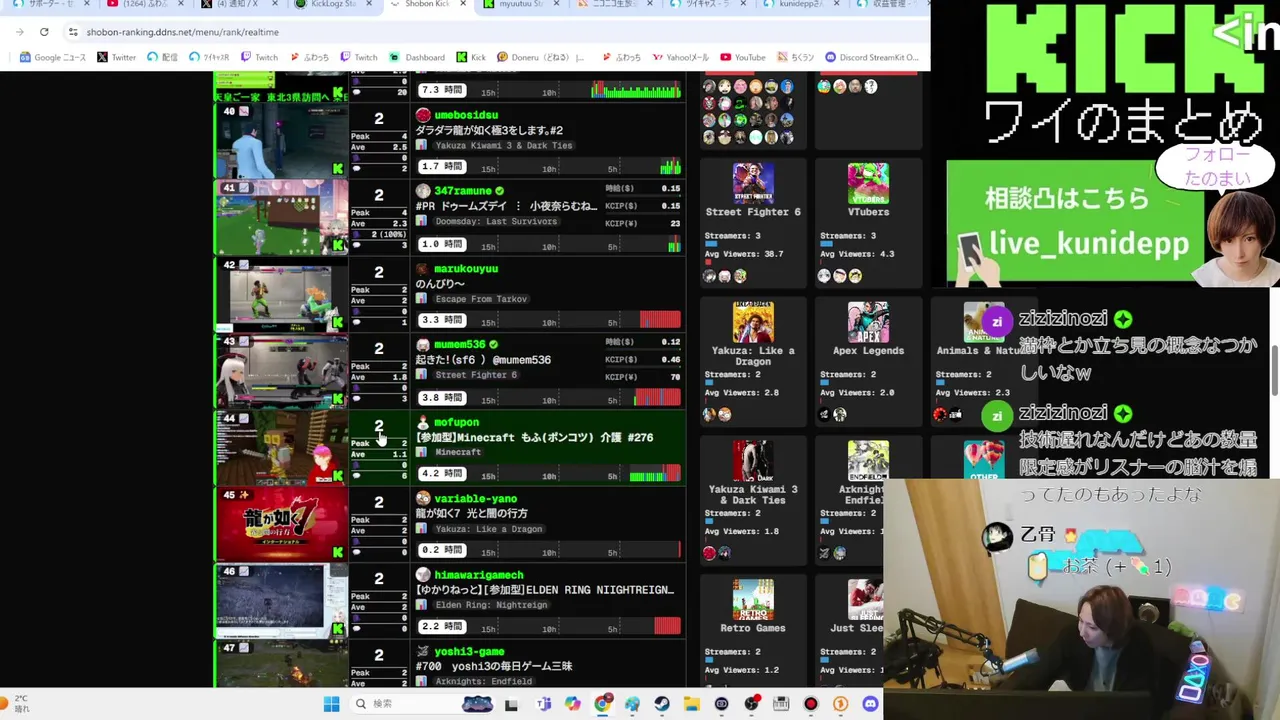1280x720 pixels.
Task: Switch to the ツイキャス browser tab
Action: pos(708,5)
